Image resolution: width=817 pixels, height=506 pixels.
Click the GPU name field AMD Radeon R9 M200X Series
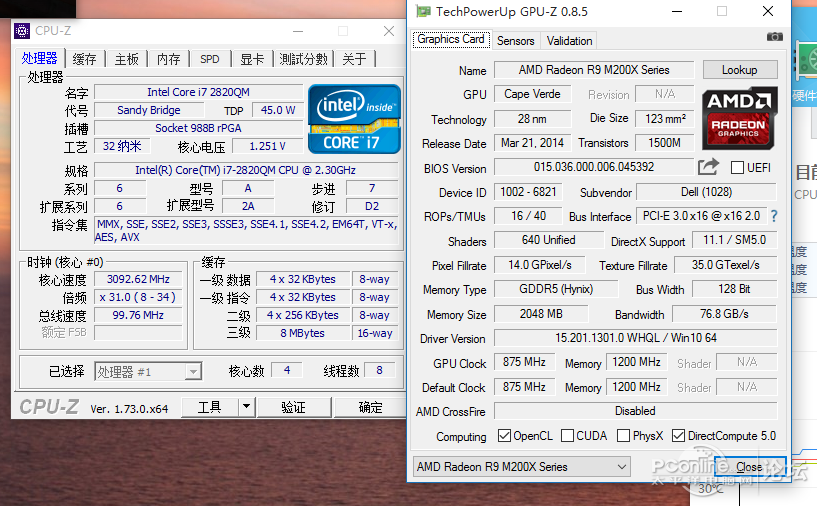coord(594,70)
